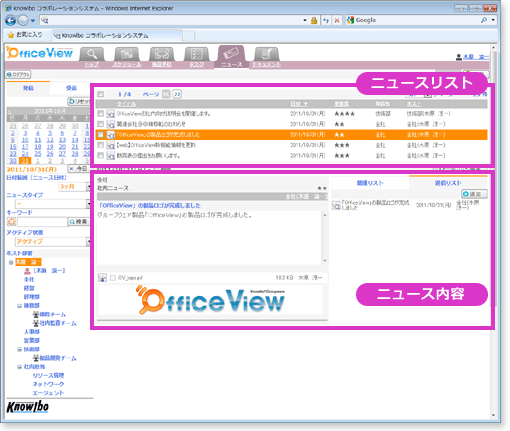
Task: Click the news icon in the related list entry
Action: tap(336, 206)
